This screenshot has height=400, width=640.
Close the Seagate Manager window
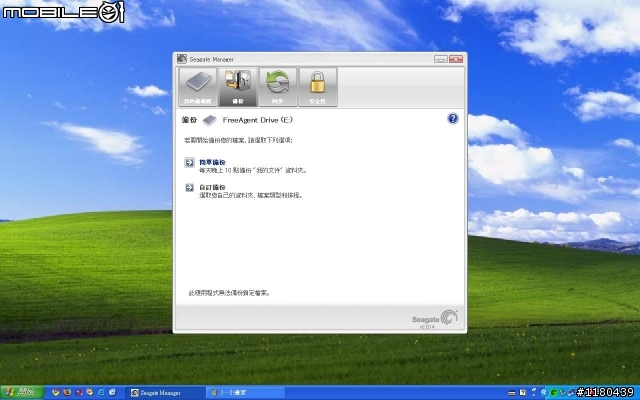[x=456, y=59]
